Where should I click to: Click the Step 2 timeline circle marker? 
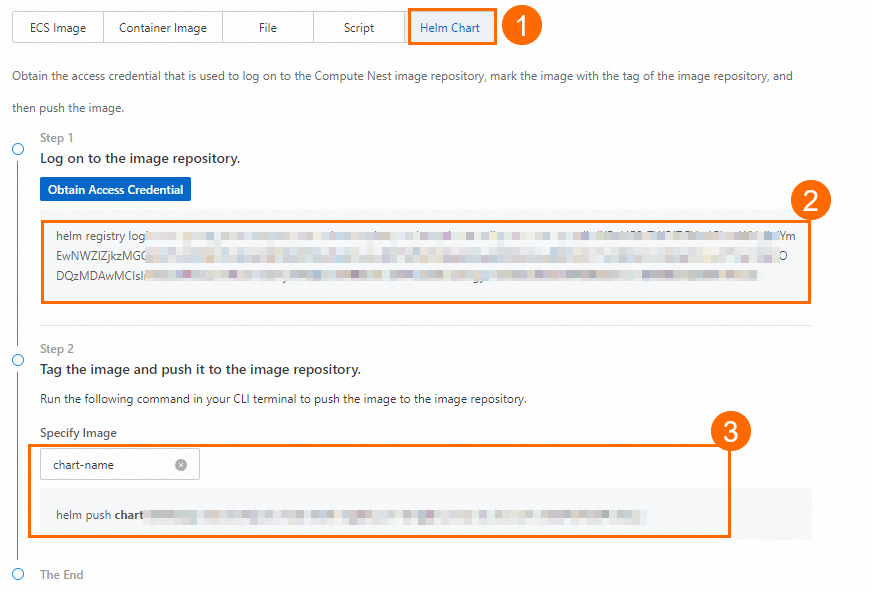click(18, 359)
